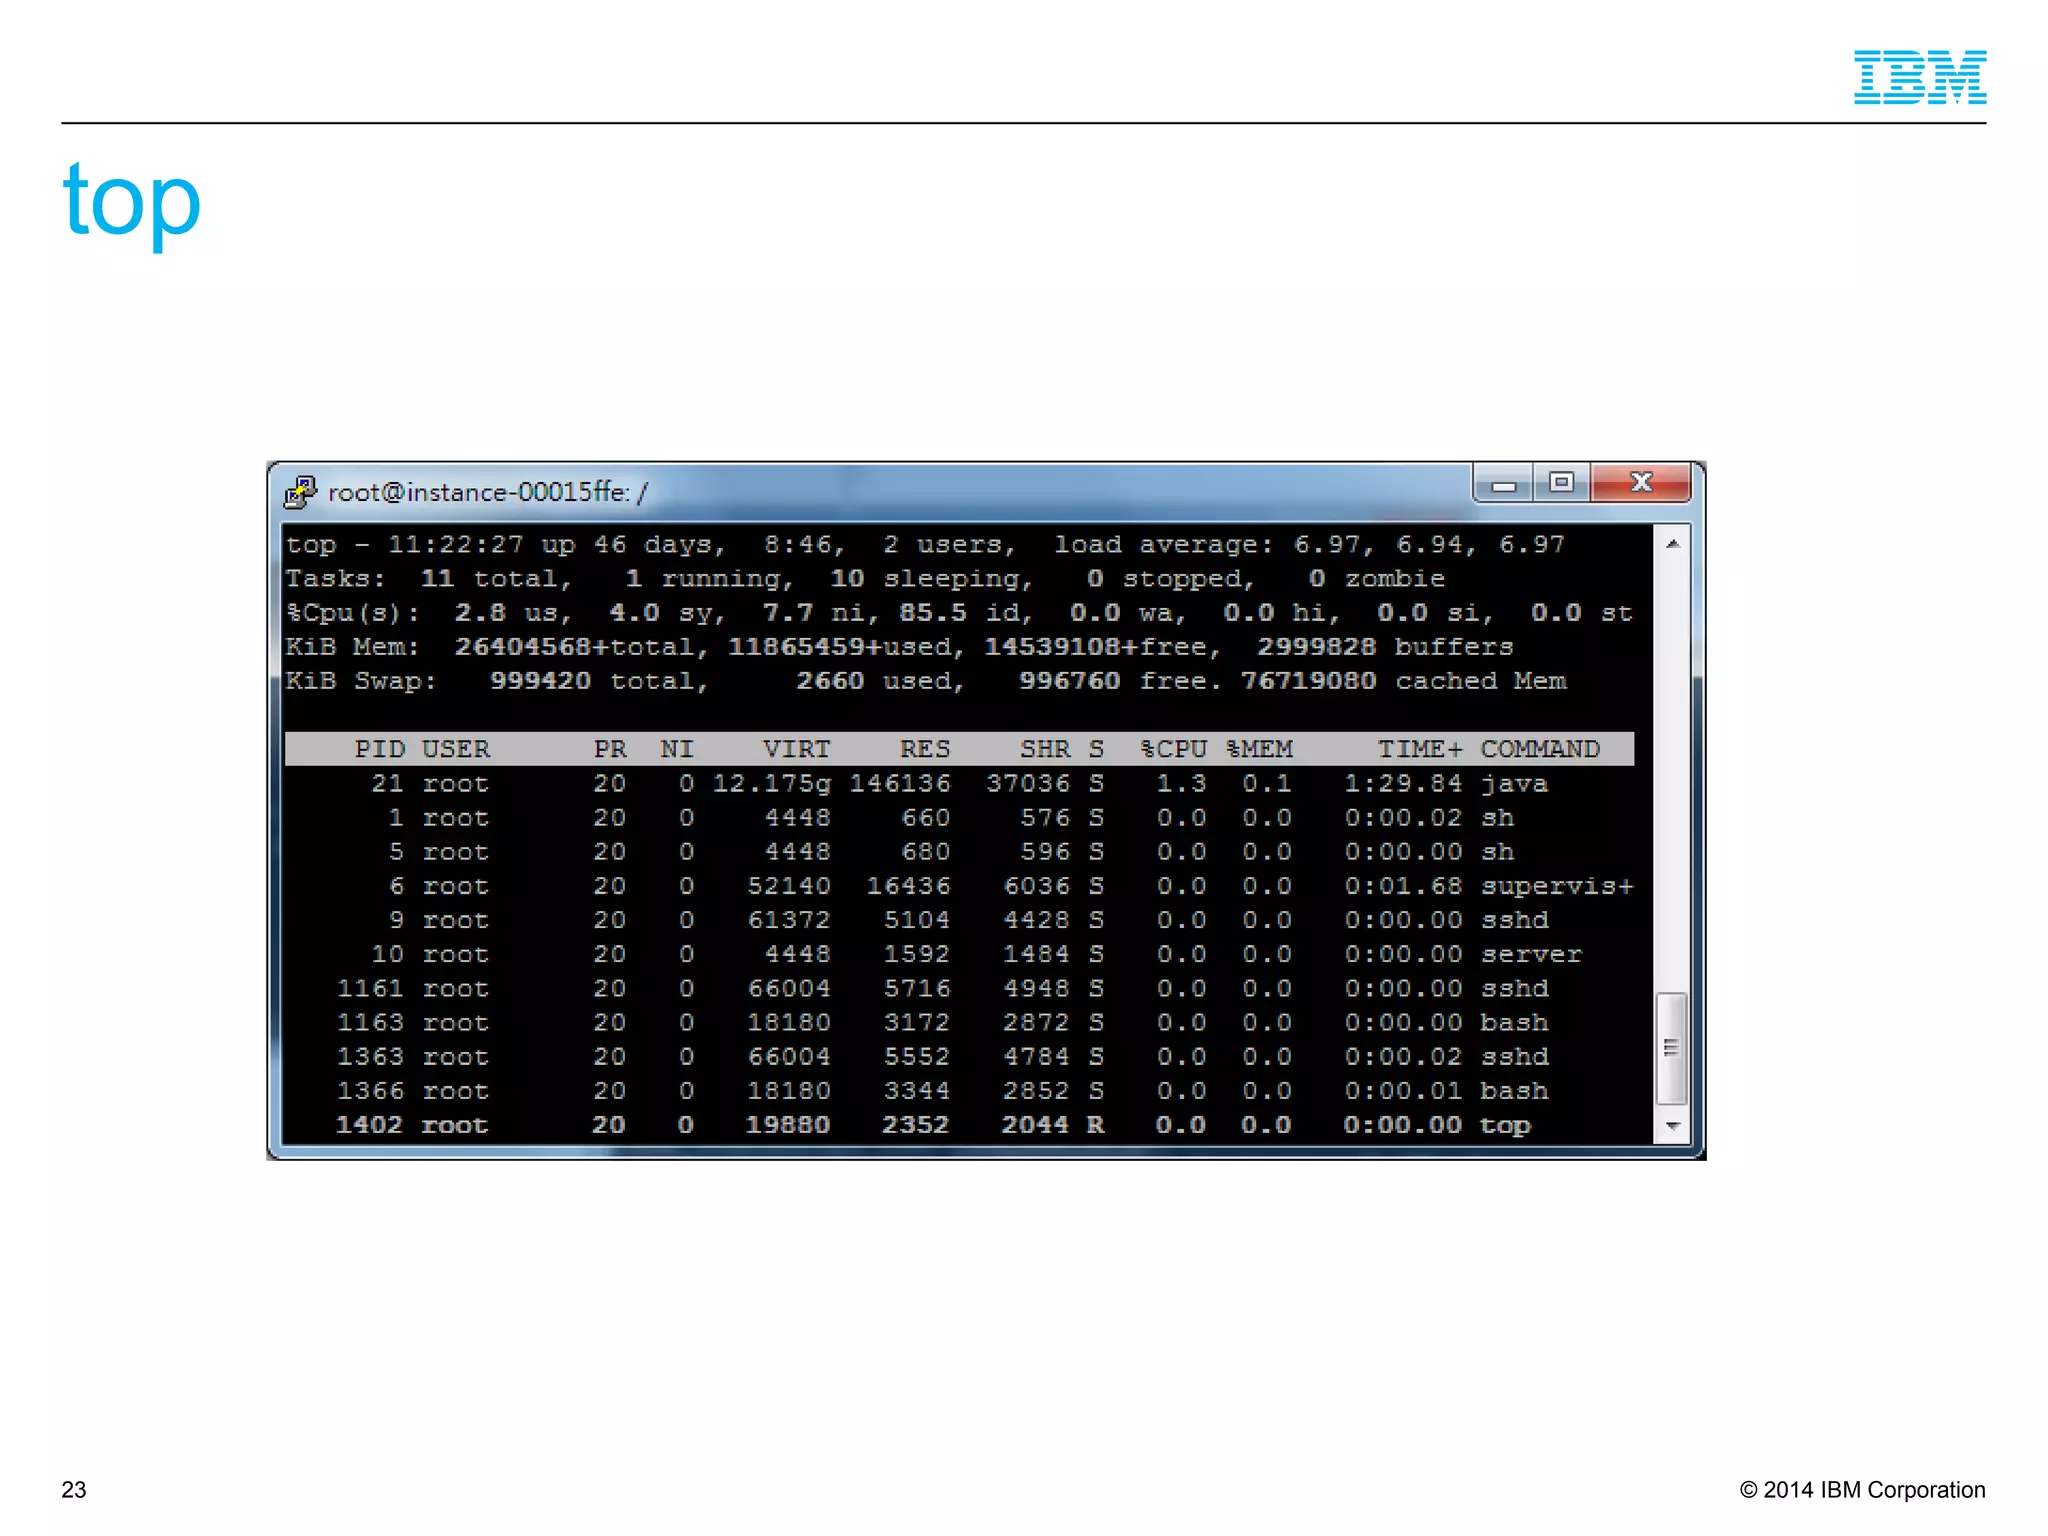Click the '12.175g' VIRT value
The image size is (2048, 1536).
click(x=771, y=784)
